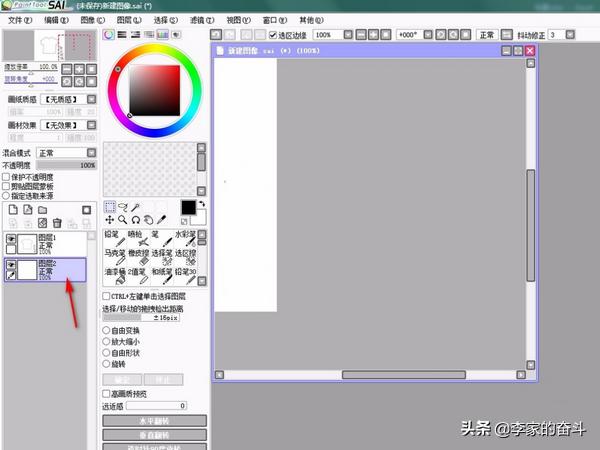Show the RGB slider panel
Screen dimensions: 600x450
(x=122, y=35)
